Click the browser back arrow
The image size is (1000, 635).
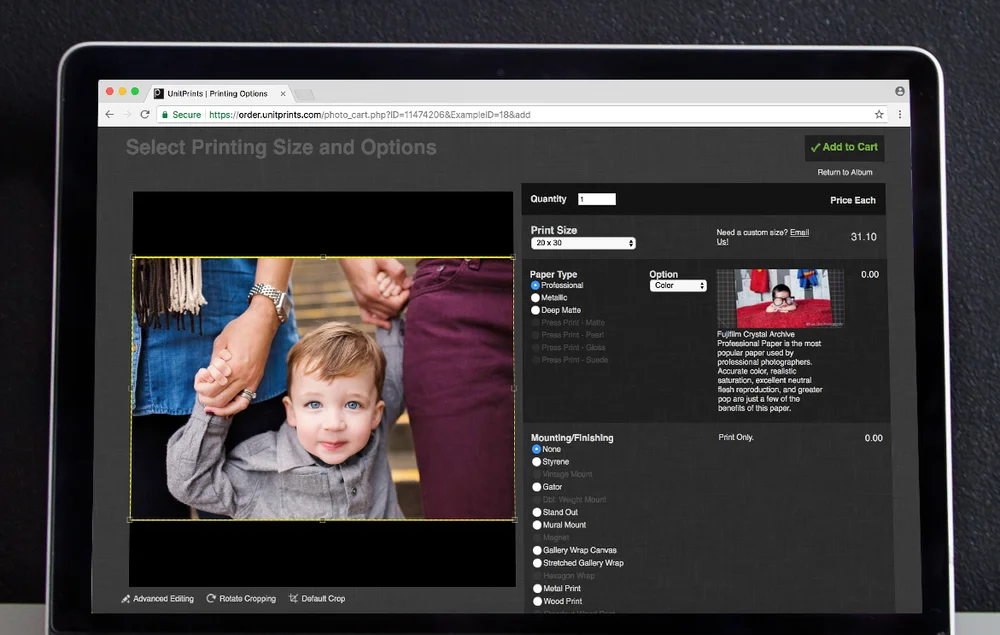tap(110, 115)
